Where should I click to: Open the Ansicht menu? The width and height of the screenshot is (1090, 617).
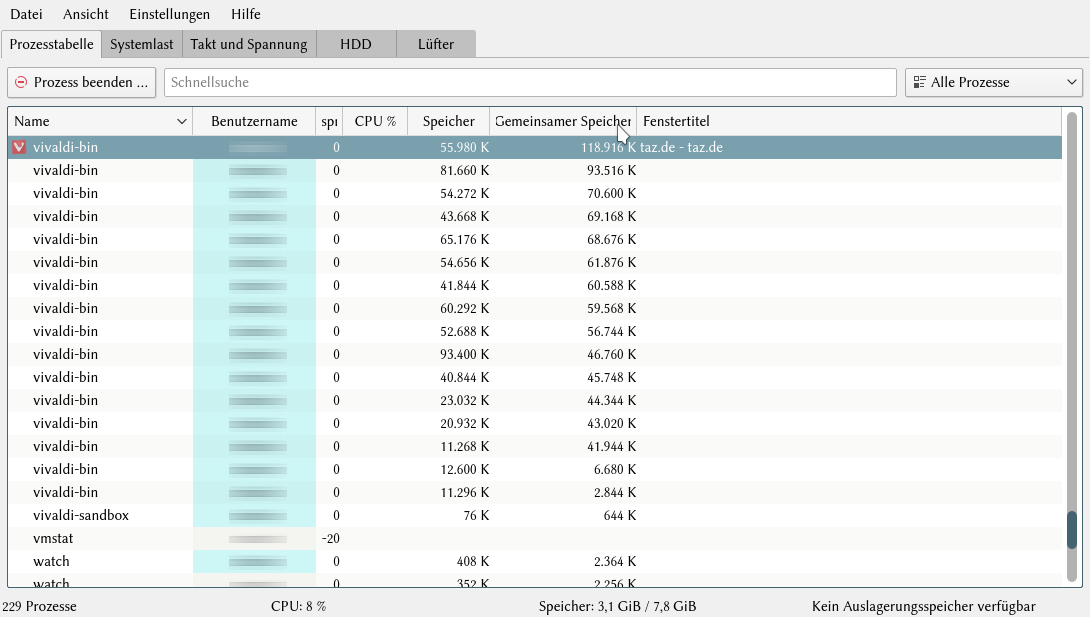[86, 14]
